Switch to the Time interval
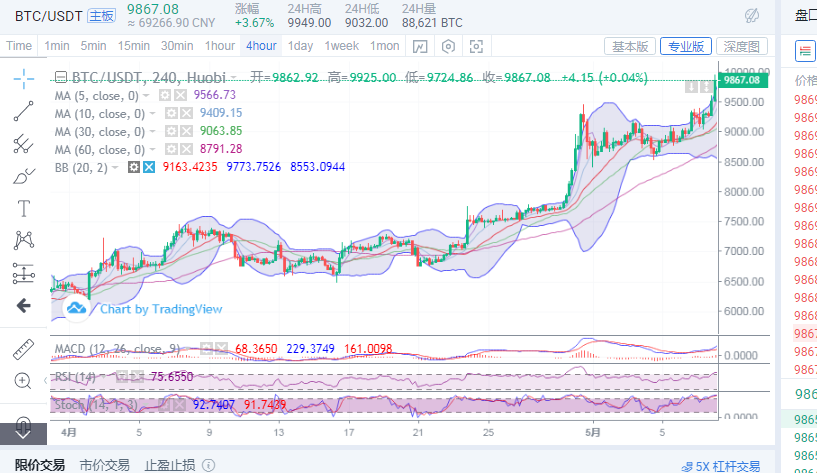This screenshot has height=473, width=817. (x=19, y=46)
